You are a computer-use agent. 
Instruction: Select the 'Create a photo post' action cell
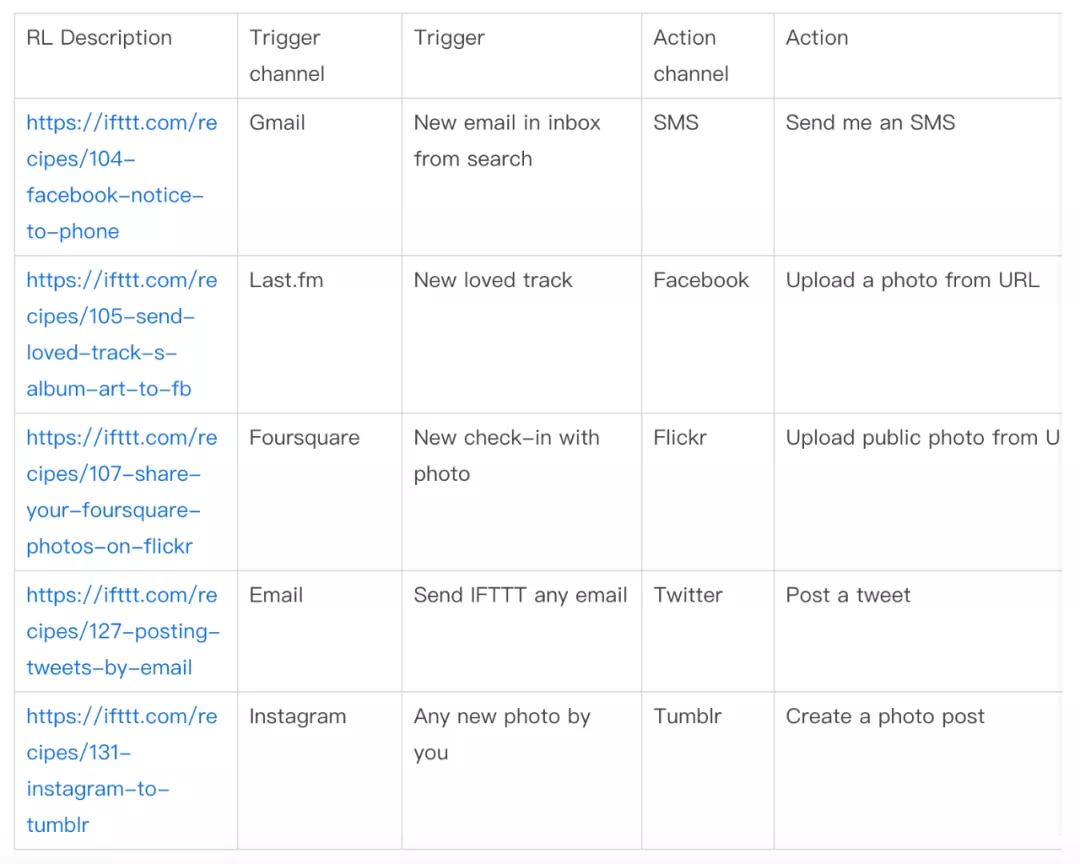(x=885, y=717)
